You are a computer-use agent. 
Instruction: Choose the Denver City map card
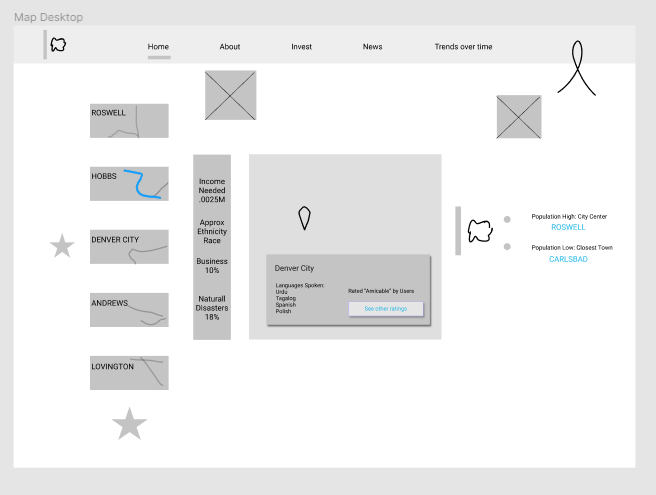click(x=129, y=247)
